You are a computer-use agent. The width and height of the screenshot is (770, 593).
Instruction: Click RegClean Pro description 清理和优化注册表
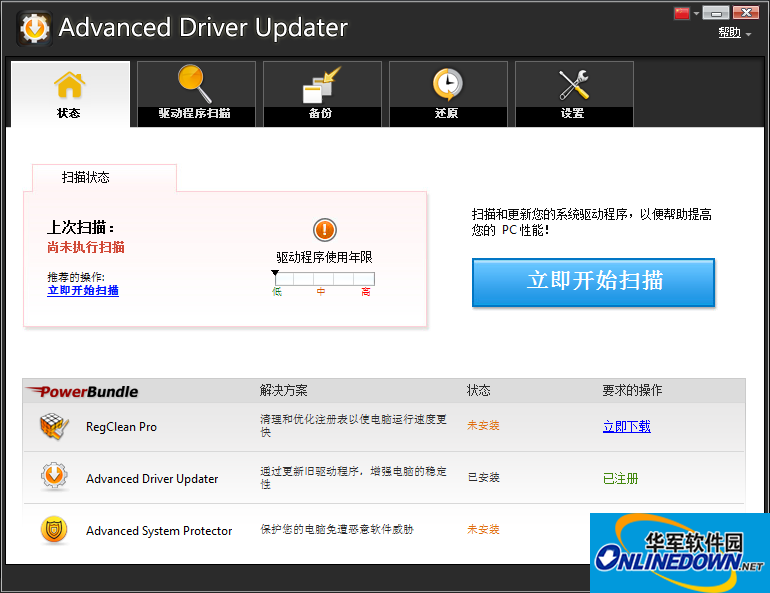coord(353,426)
